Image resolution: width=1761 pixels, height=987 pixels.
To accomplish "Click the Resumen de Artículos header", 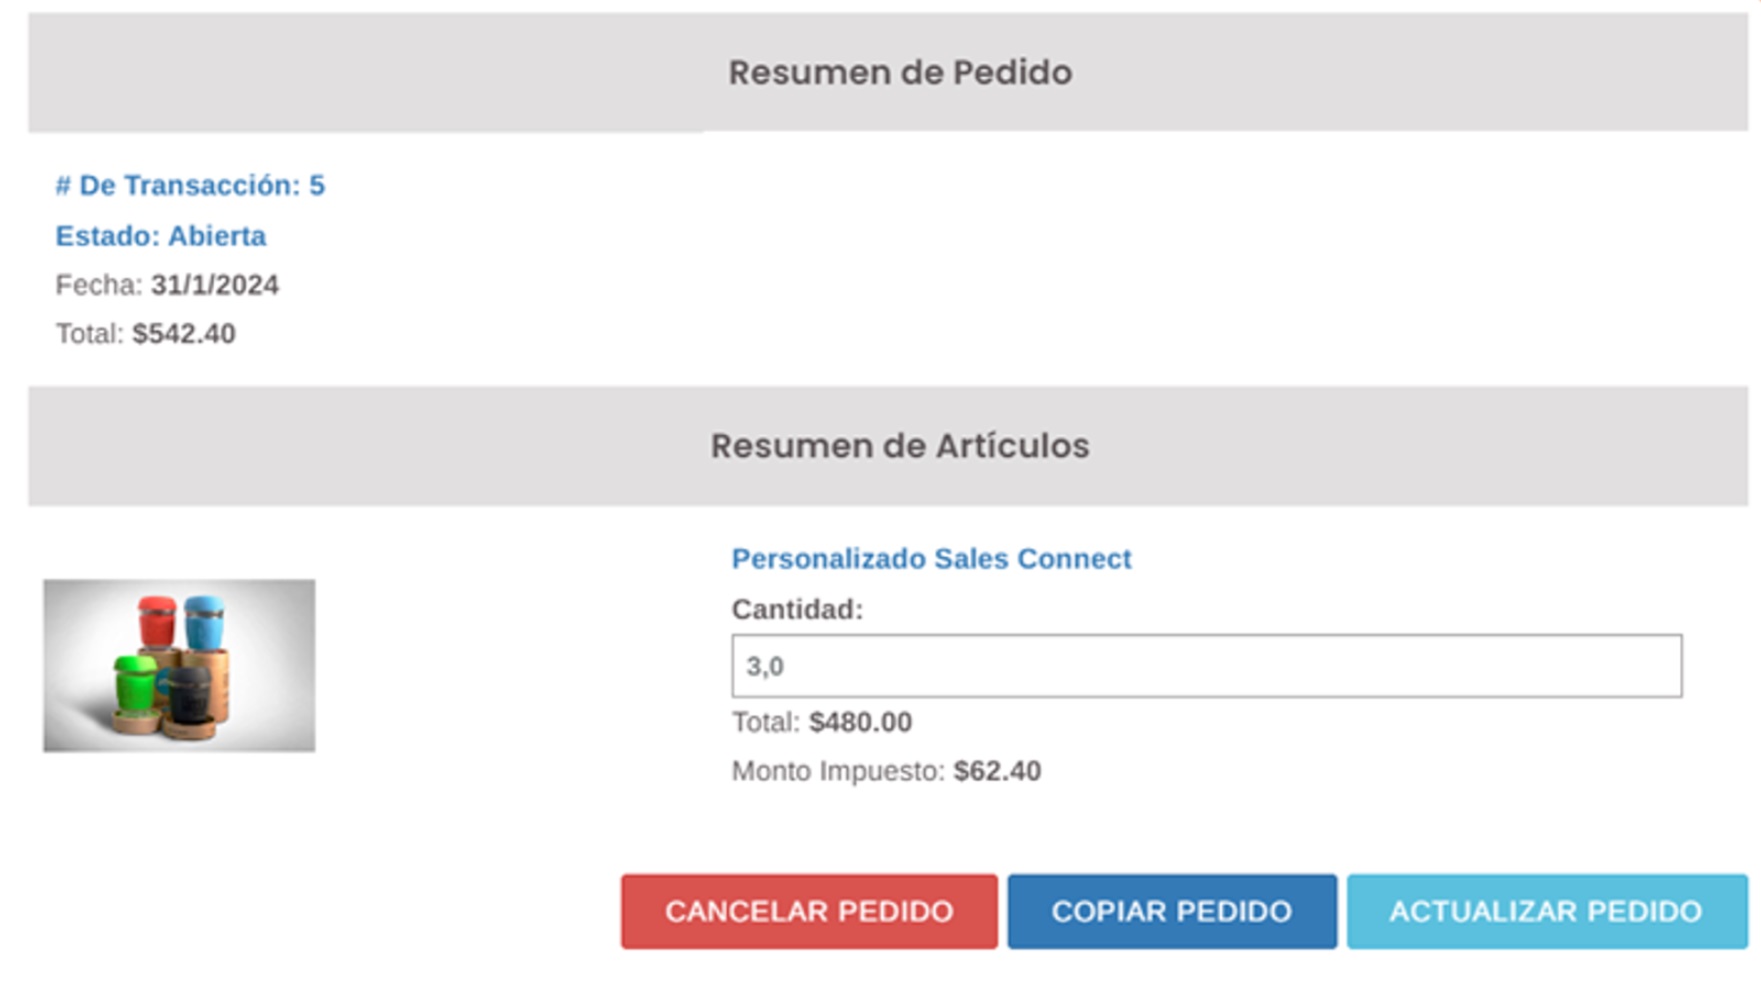I will click(x=899, y=446).
